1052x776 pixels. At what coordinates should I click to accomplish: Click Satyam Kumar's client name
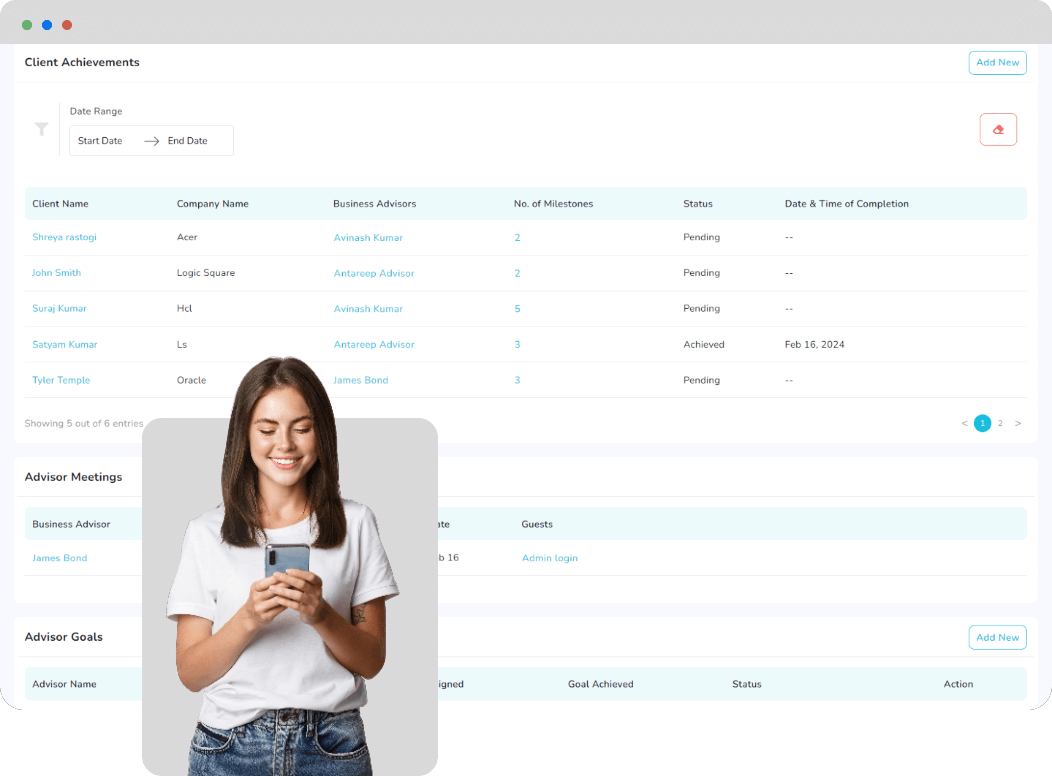pos(64,344)
